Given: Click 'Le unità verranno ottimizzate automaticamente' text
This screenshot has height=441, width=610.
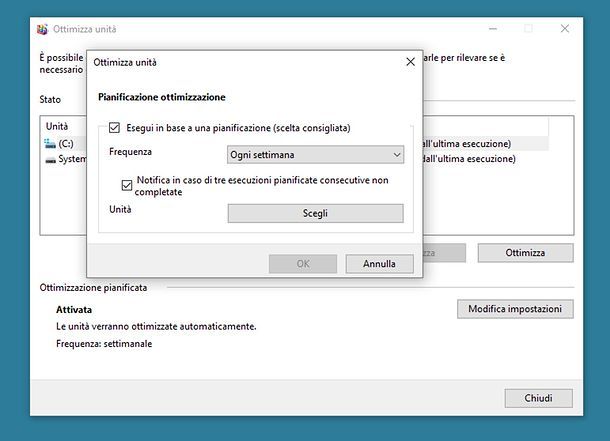Looking at the screenshot, I should (x=156, y=326).
